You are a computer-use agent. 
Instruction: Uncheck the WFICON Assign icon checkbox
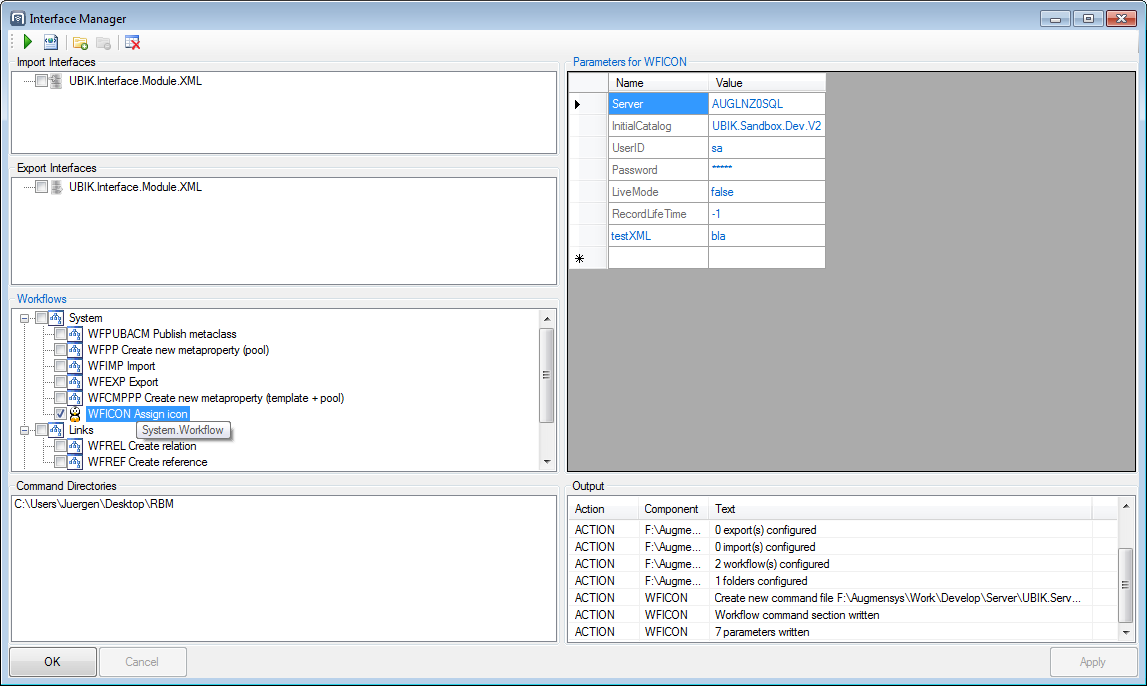click(60, 414)
